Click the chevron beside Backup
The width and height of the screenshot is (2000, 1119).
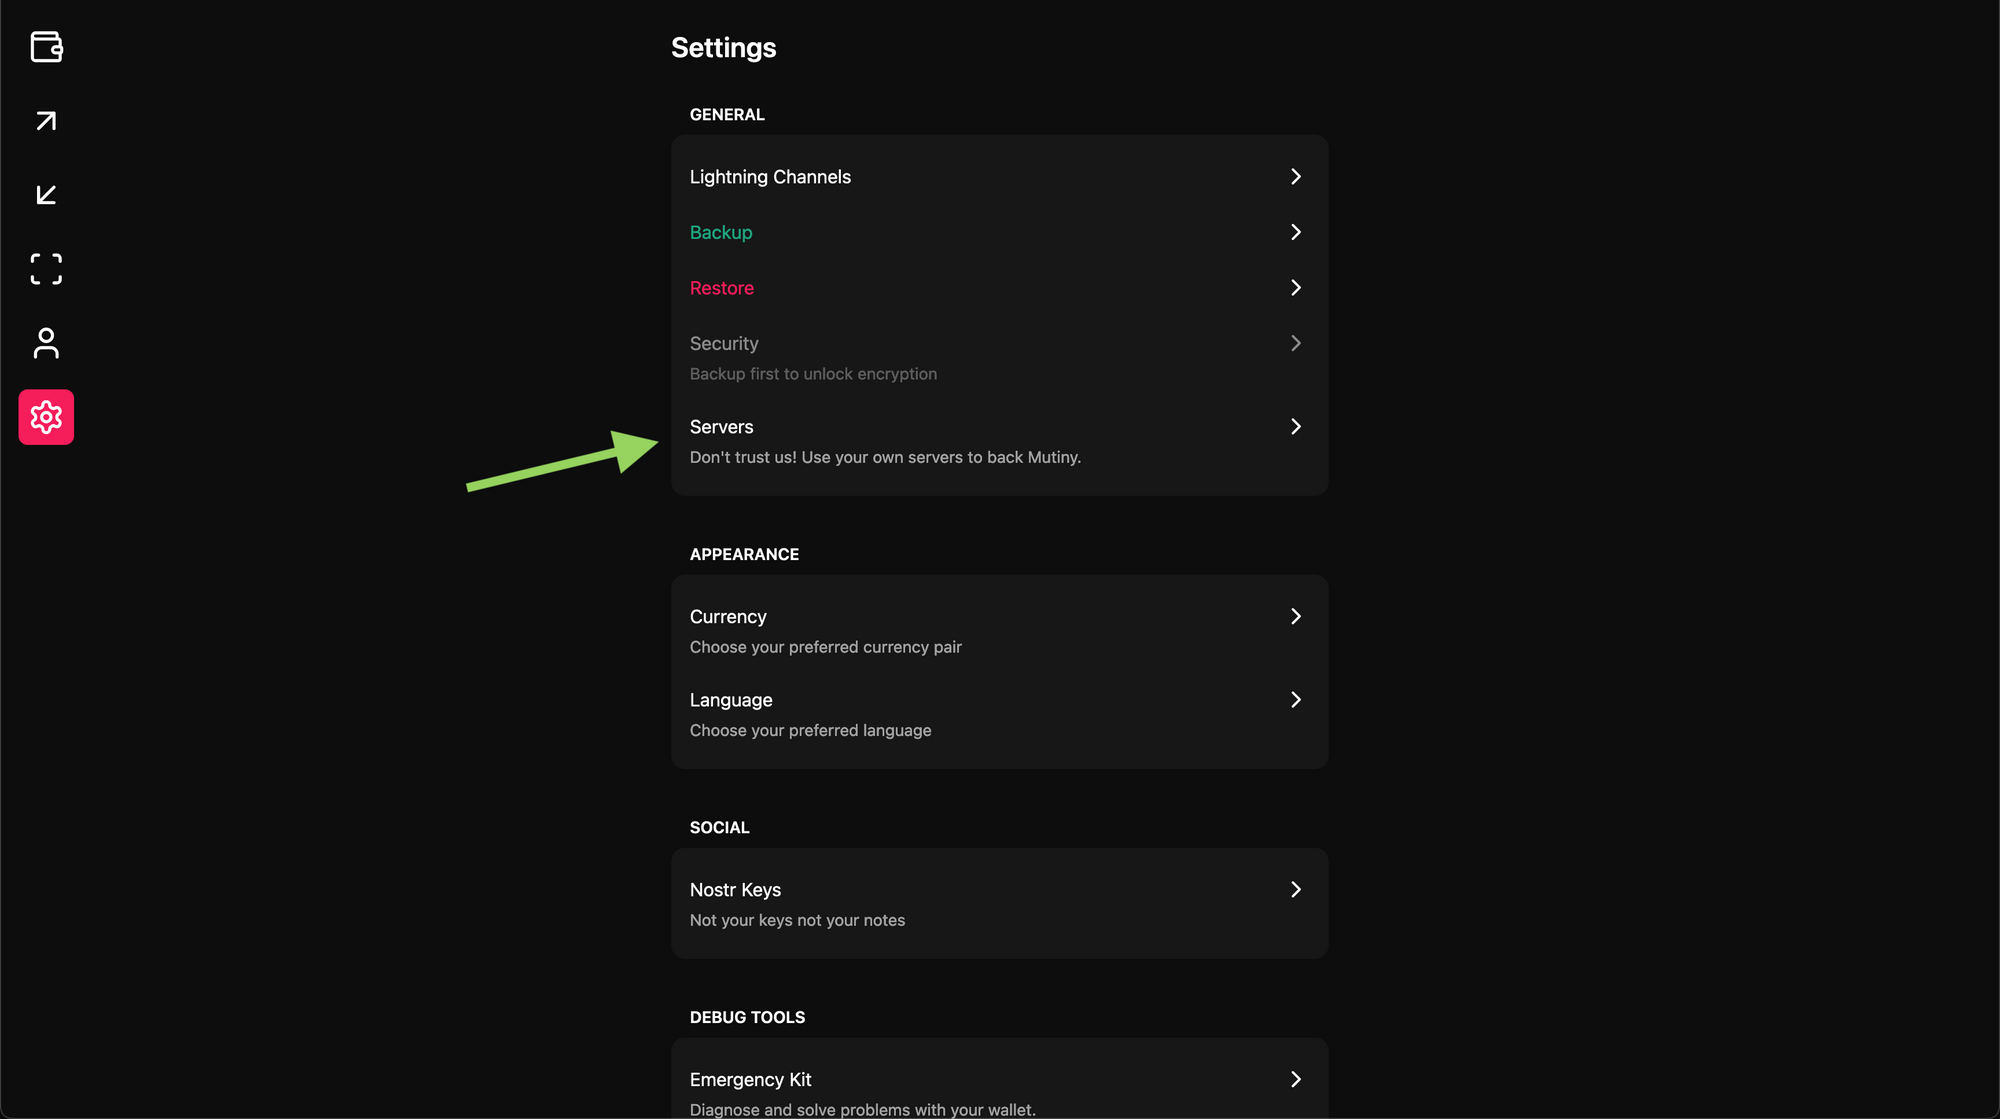click(x=1295, y=232)
